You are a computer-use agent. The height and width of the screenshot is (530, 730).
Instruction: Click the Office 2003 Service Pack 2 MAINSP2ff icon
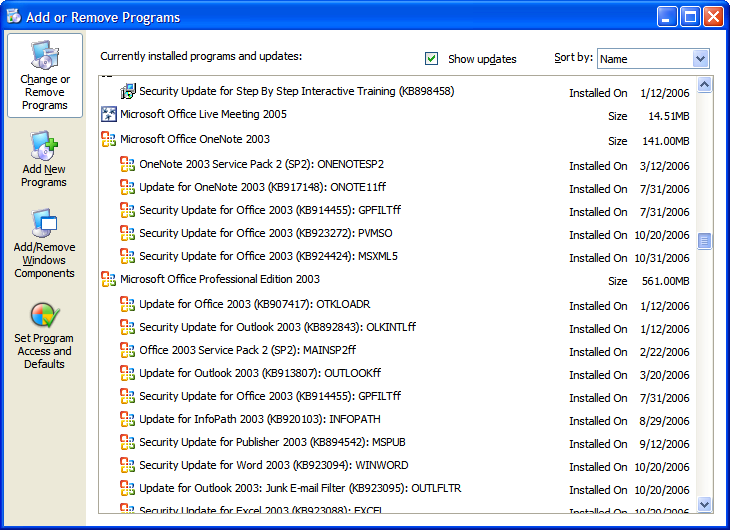(x=128, y=350)
